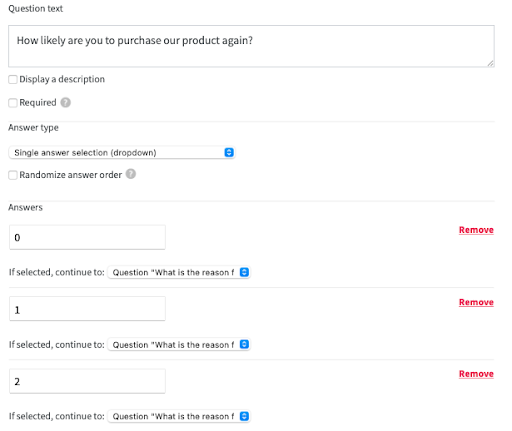Open the continue-to dropdown for answer 1
The height and width of the screenshot is (431, 512).
(x=179, y=344)
